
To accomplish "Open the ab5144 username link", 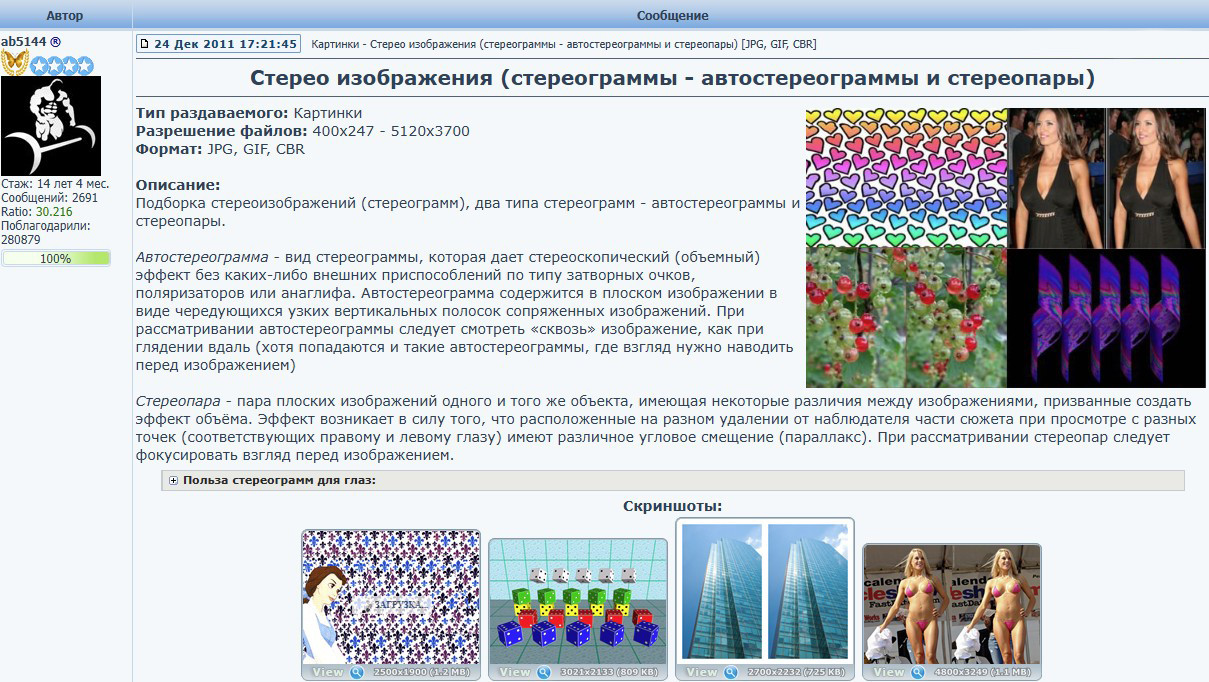I will [x=24, y=42].
